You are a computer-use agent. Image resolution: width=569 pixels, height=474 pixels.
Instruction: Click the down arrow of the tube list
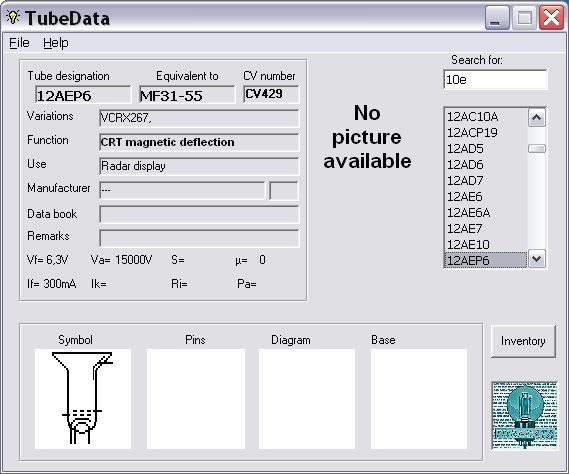pos(537,259)
